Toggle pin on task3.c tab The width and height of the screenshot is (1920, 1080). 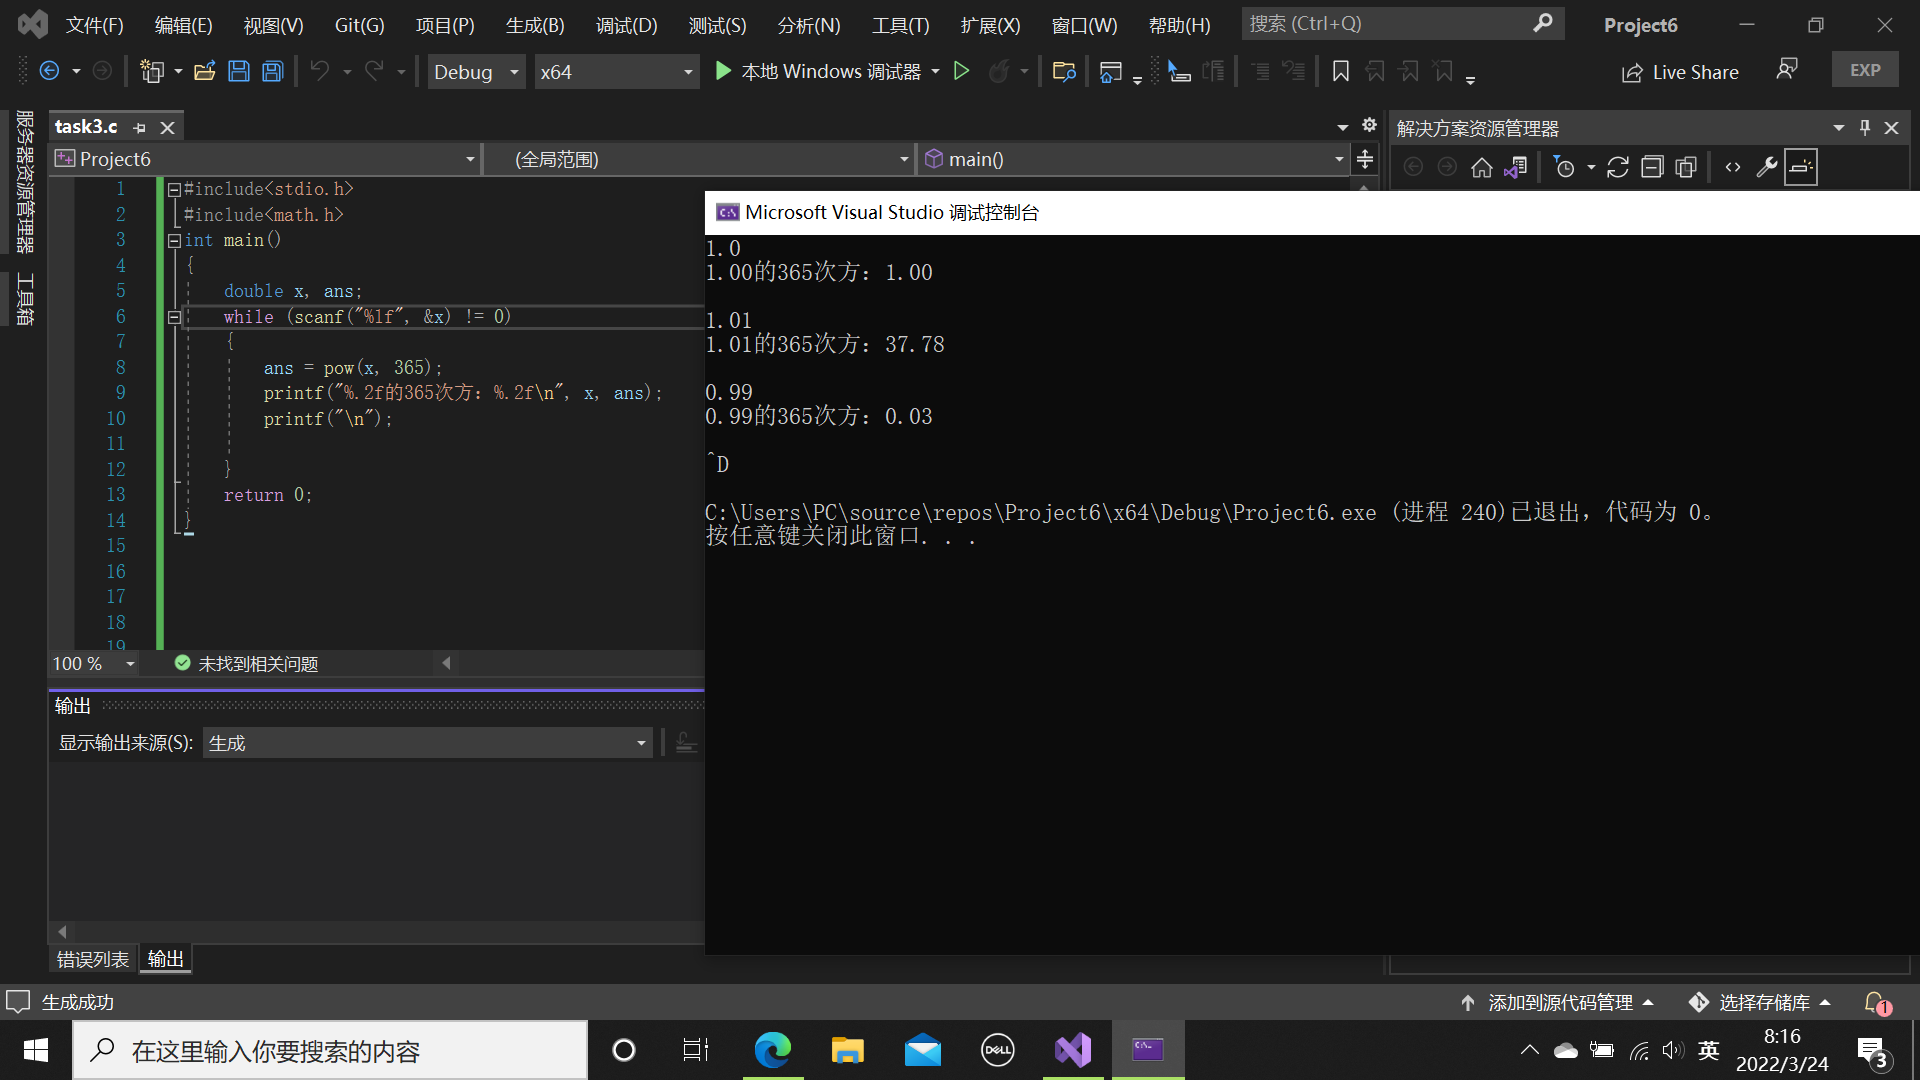140,128
